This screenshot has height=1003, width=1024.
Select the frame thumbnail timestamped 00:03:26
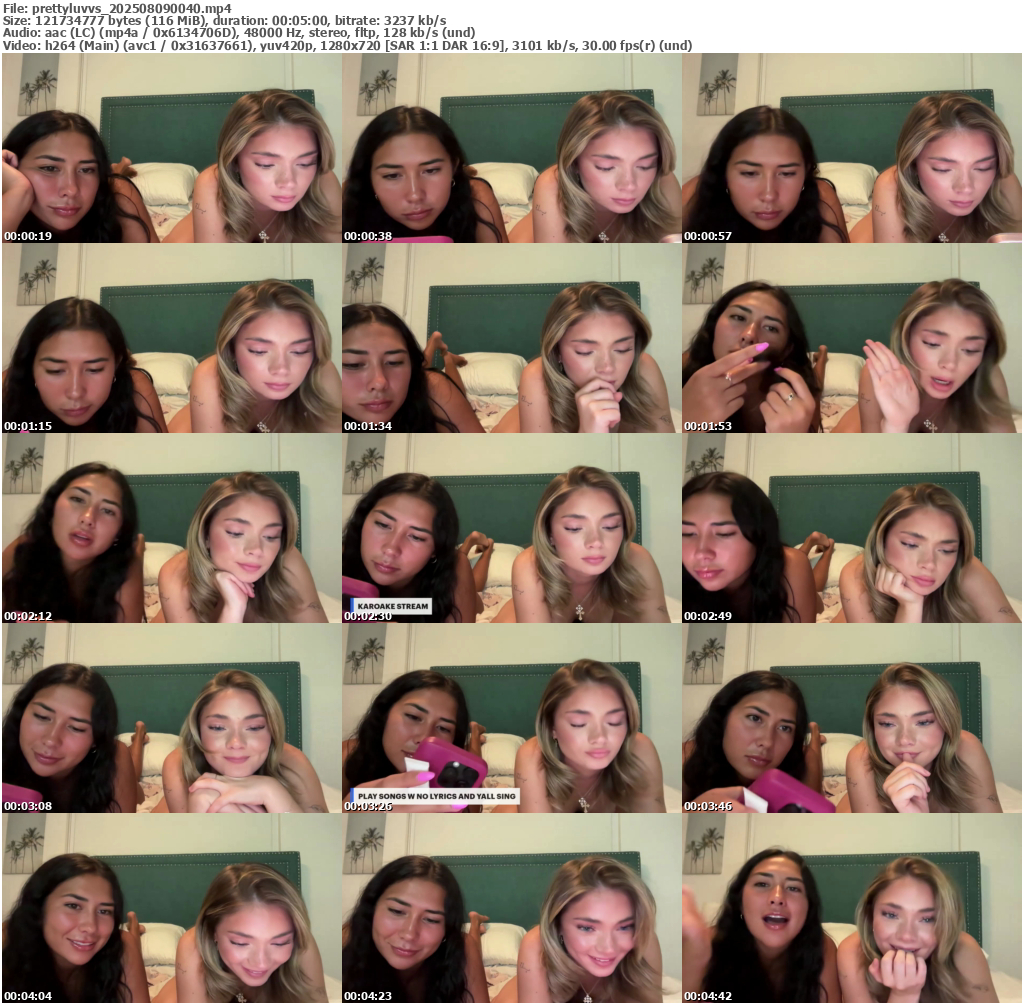coord(511,718)
